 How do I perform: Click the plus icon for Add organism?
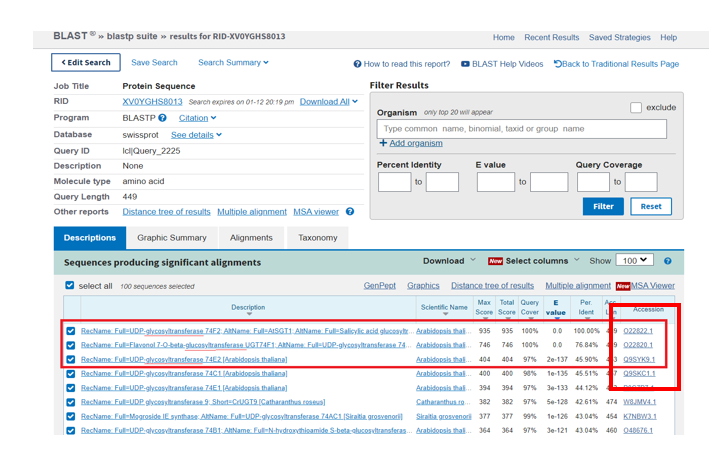click(383, 143)
